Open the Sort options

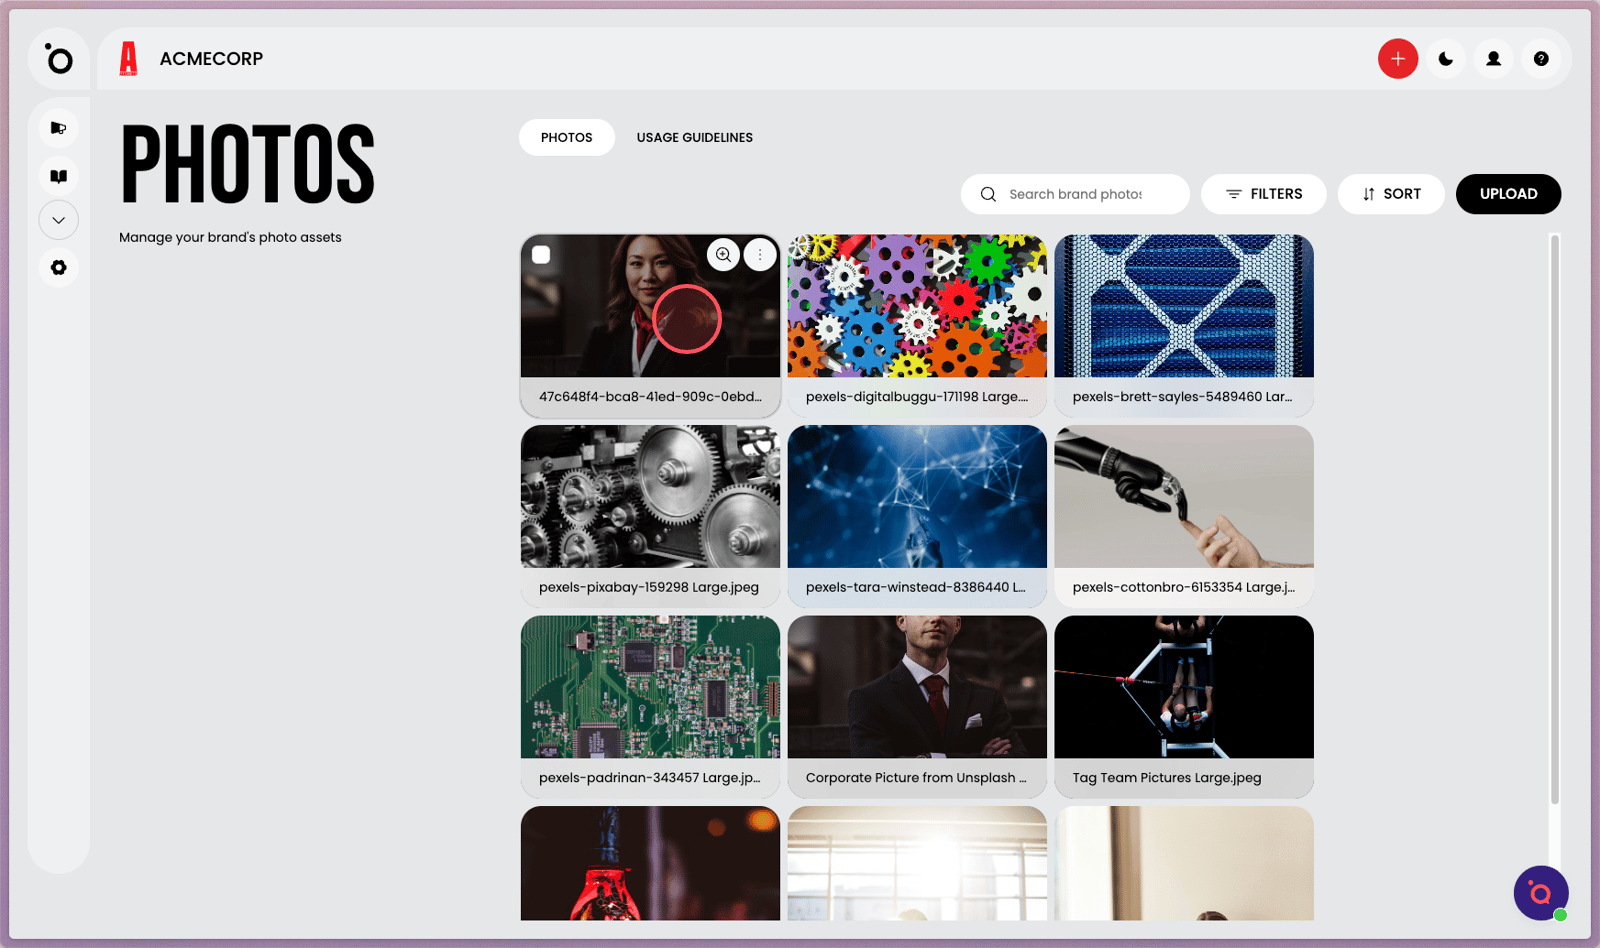pyautogui.click(x=1391, y=194)
